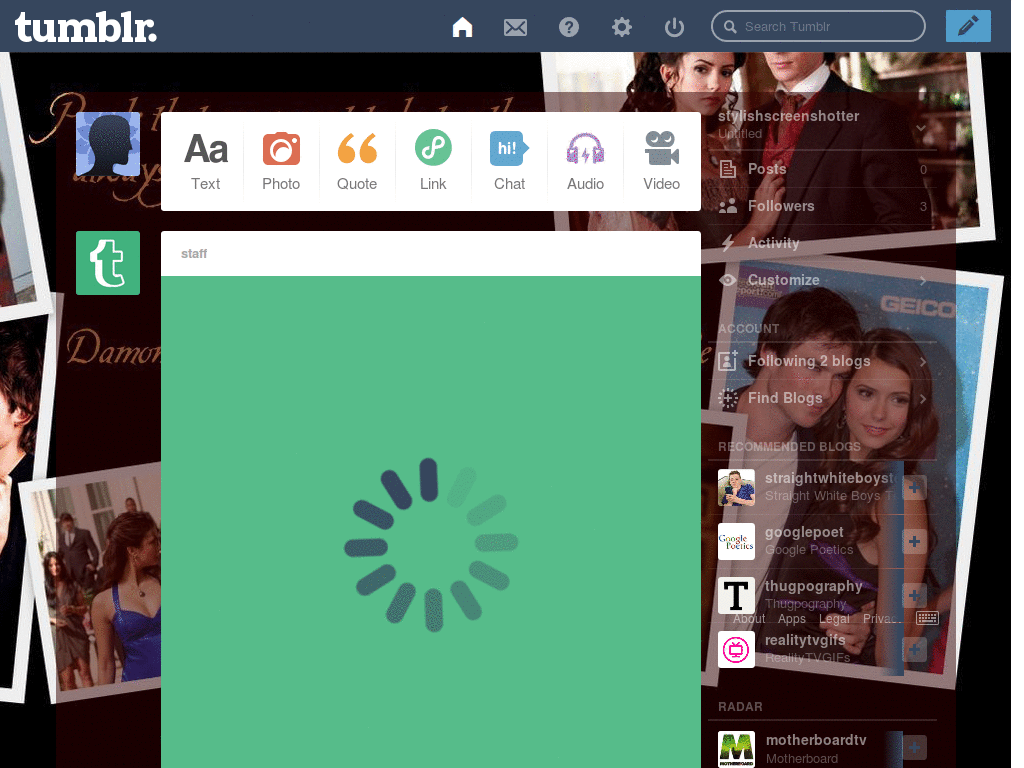Create a new Video post
The image size is (1024, 768).
(x=662, y=161)
